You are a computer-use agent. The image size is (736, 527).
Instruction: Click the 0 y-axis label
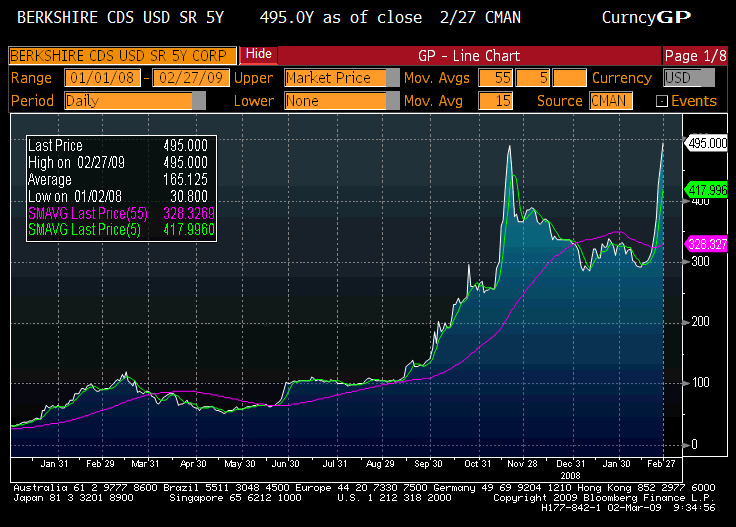695,444
